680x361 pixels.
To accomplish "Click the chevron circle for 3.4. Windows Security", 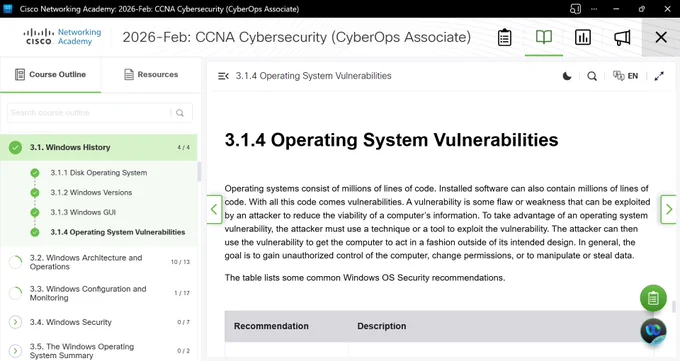I will click(x=15, y=322).
